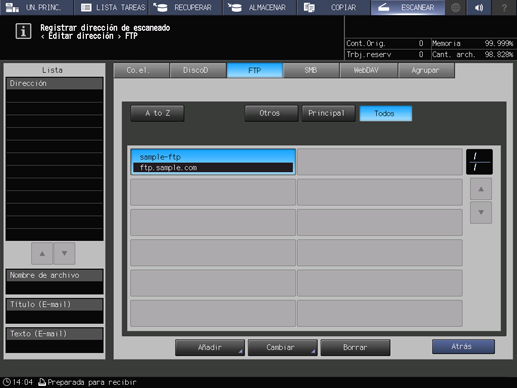Open the ALMACENAR store screen

260,7
